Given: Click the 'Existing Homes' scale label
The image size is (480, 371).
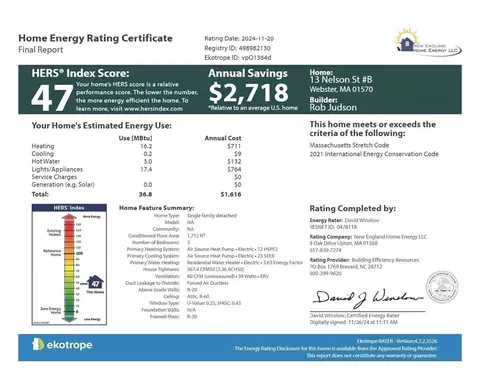Looking at the screenshot, I should (x=54, y=232).
